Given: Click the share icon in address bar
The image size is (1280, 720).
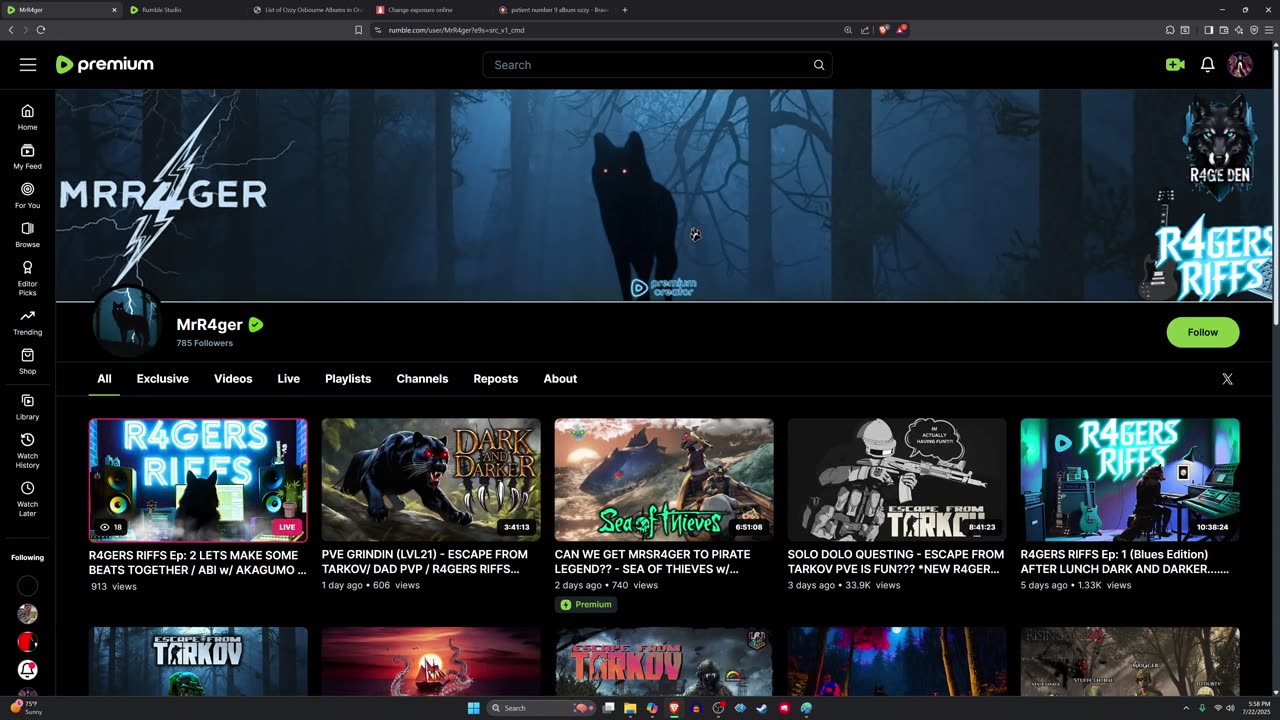Looking at the screenshot, I should click(865, 30).
